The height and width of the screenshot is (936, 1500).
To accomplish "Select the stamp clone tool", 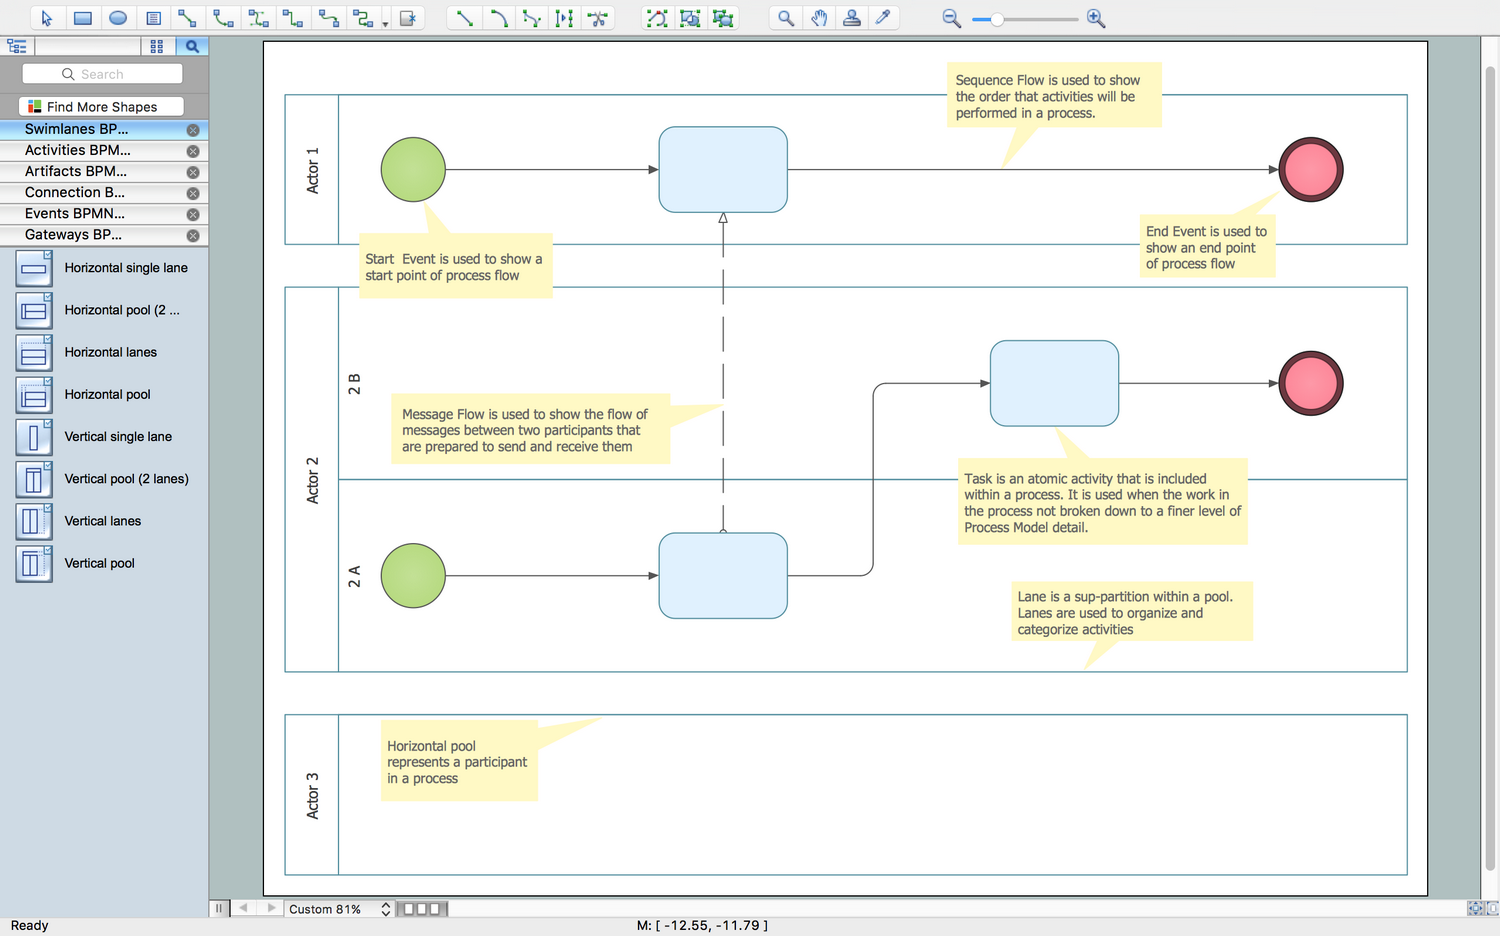I will pyautogui.click(x=852, y=18).
